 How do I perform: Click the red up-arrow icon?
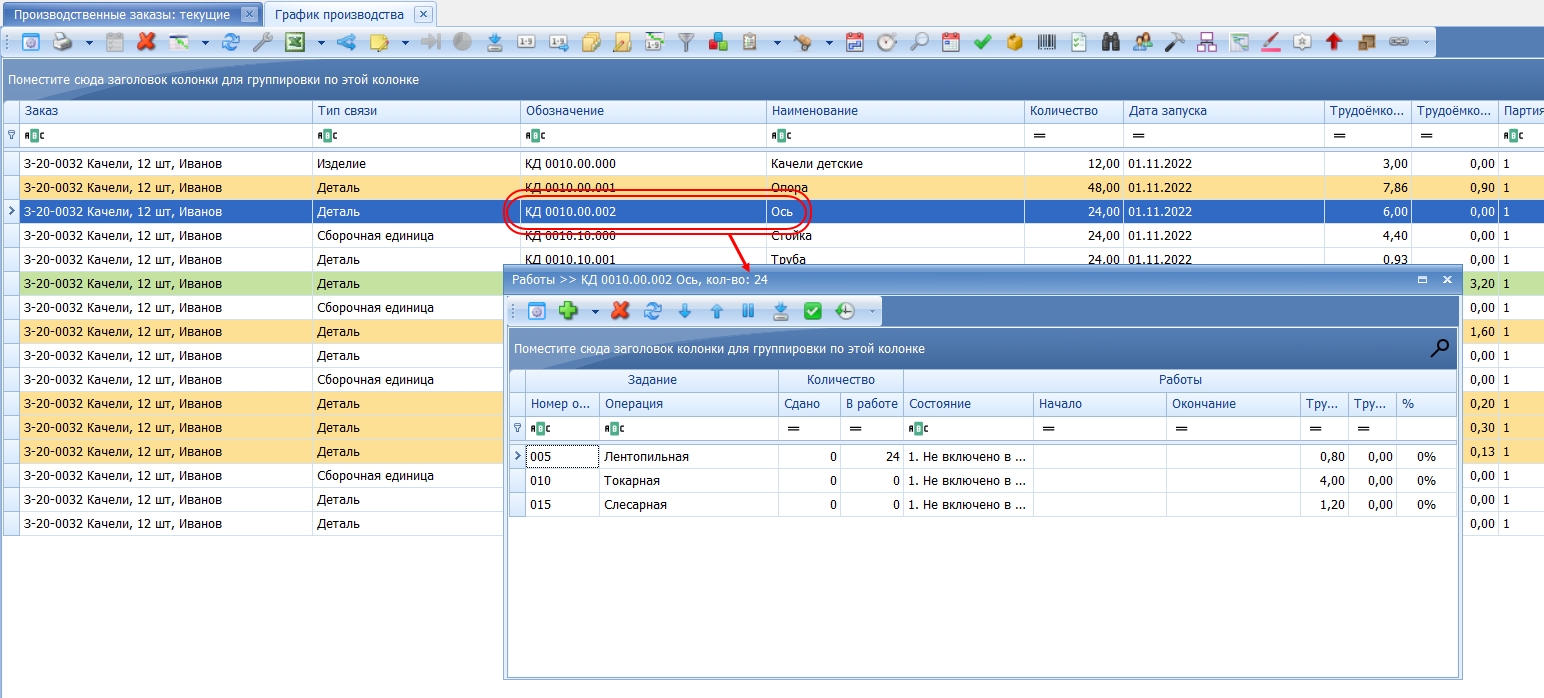tap(1333, 42)
